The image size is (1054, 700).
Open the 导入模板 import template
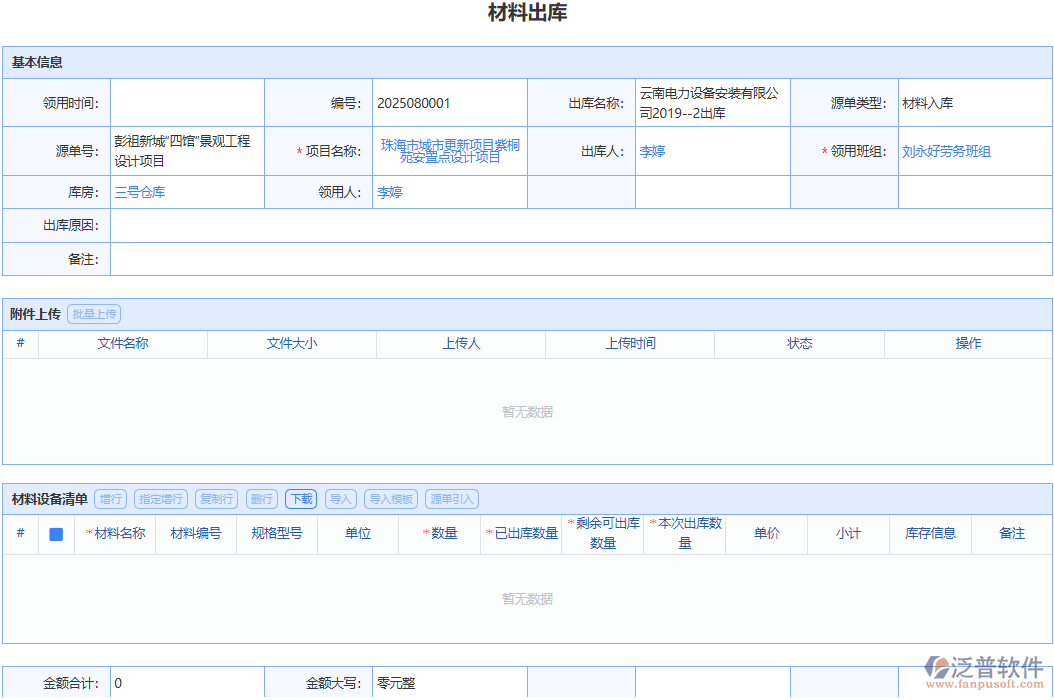pos(390,499)
